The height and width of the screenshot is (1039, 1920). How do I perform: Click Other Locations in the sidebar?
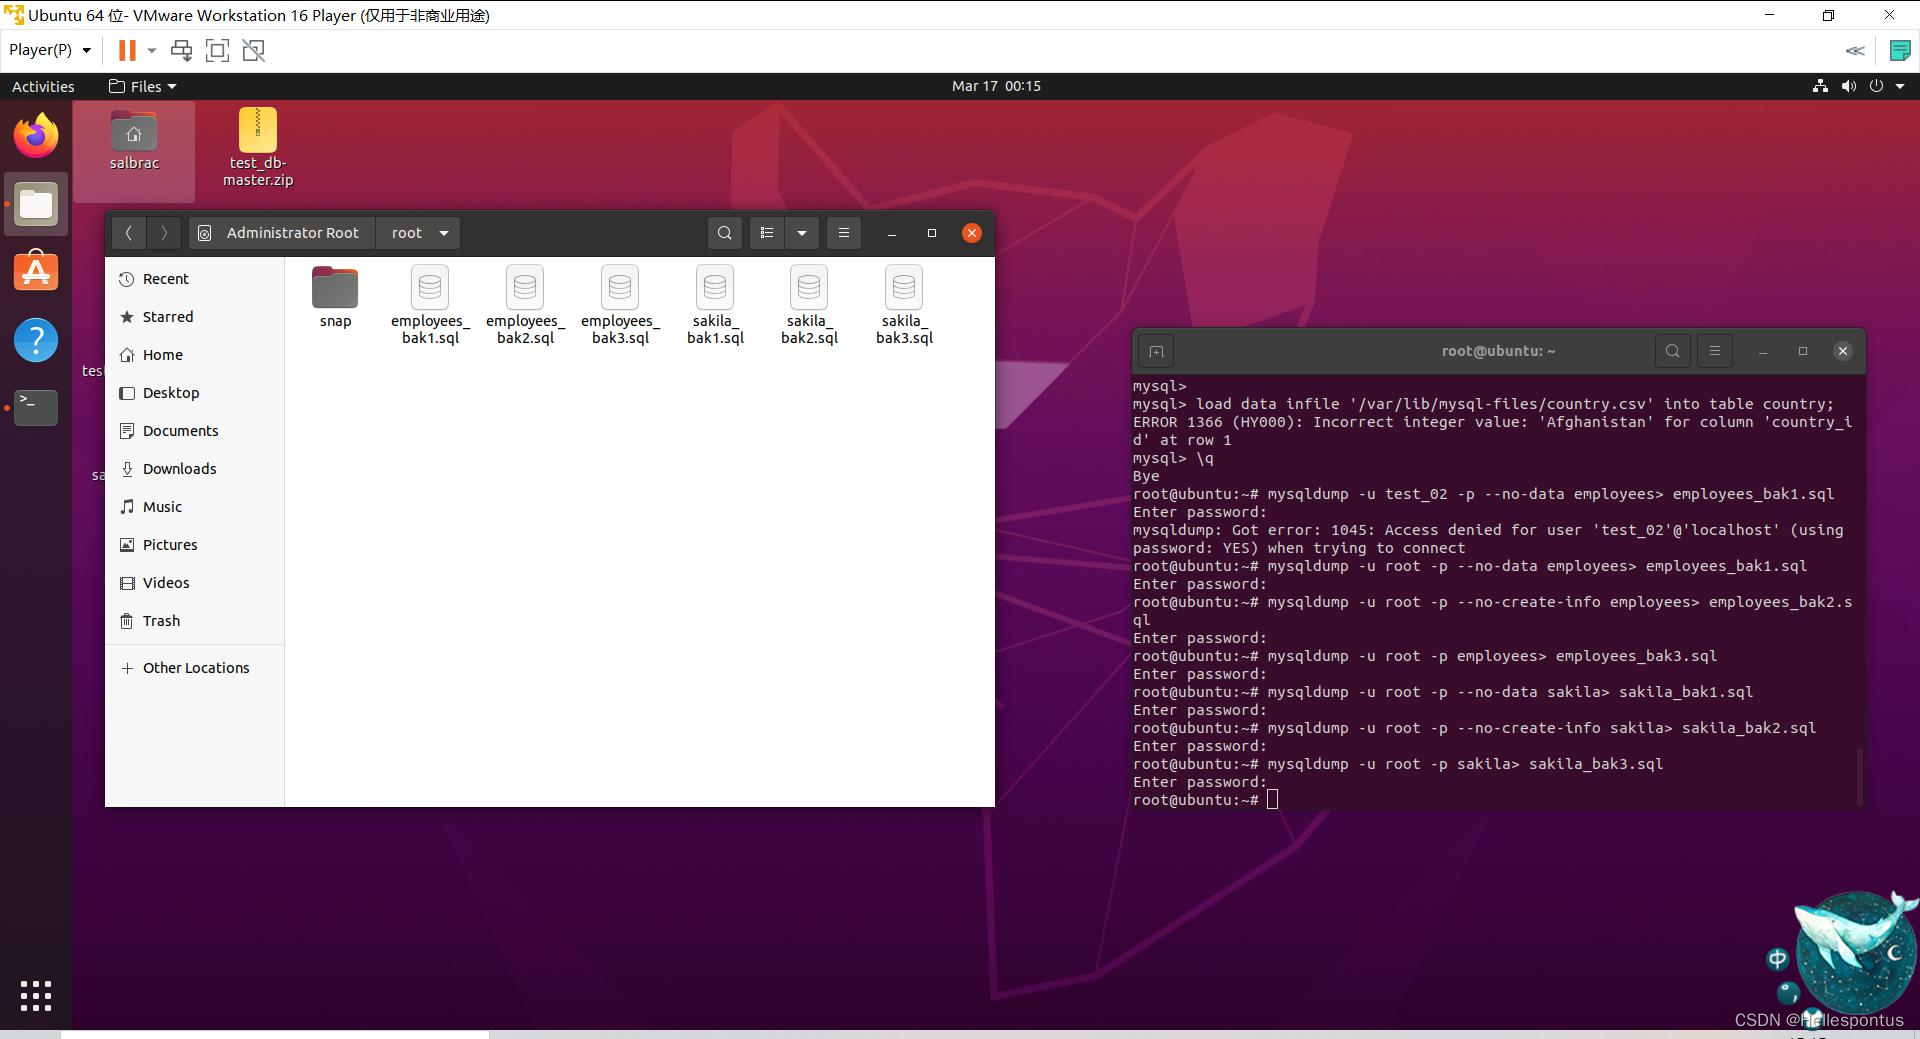(196, 667)
